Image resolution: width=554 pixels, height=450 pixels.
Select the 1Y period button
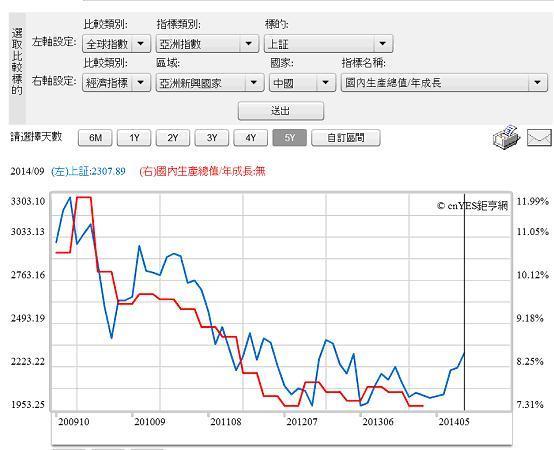pos(134,137)
